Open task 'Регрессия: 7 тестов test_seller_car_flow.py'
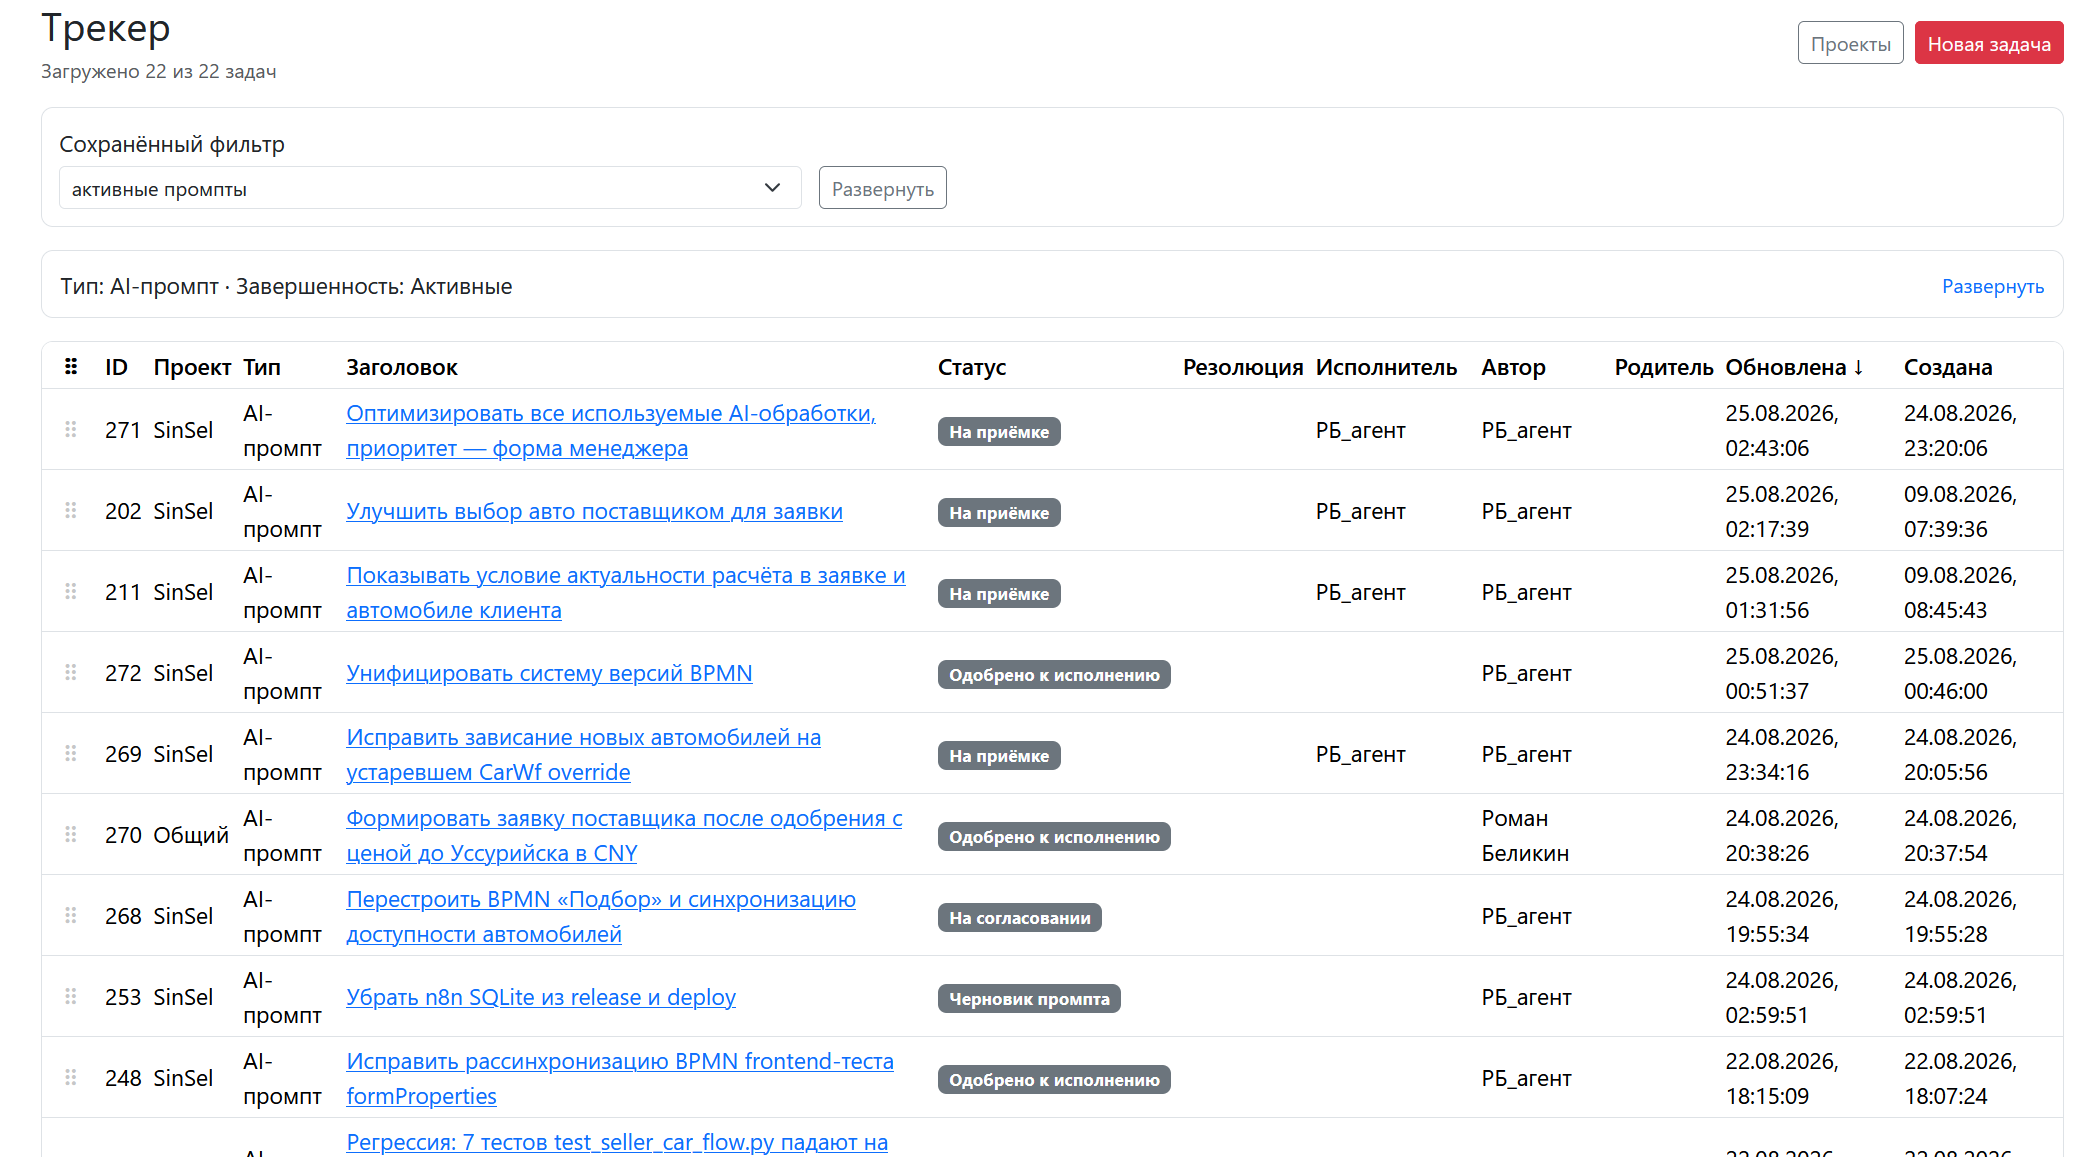2091x1157 pixels. (617, 1142)
